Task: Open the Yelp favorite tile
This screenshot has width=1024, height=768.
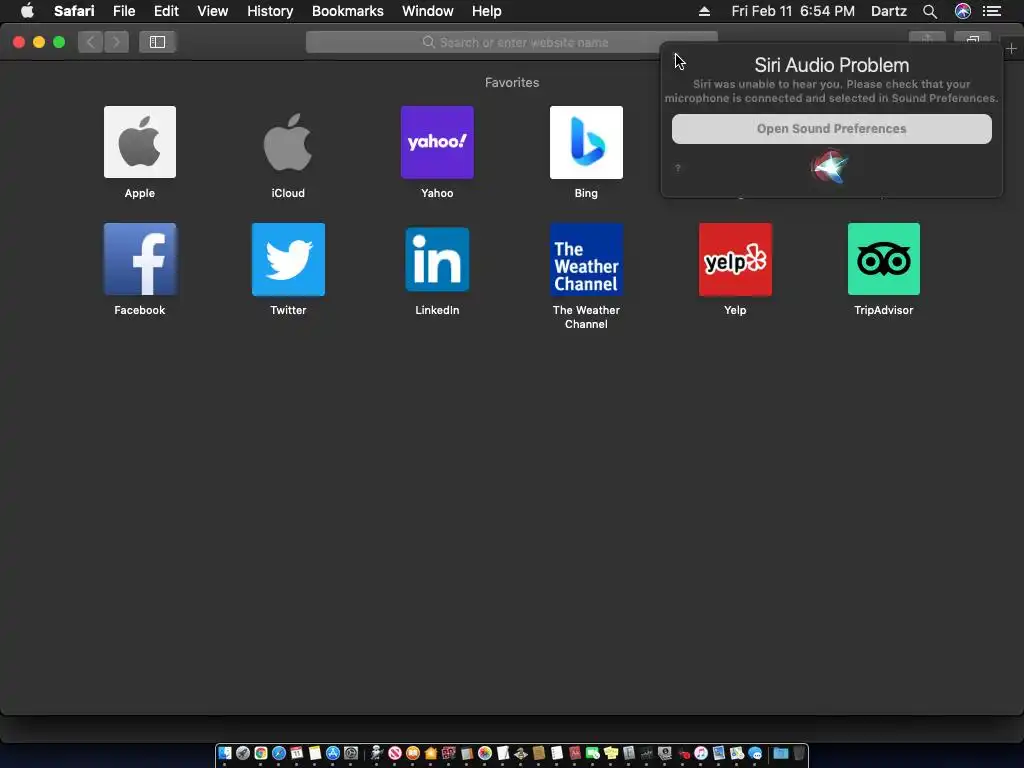Action: pos(735,259)
